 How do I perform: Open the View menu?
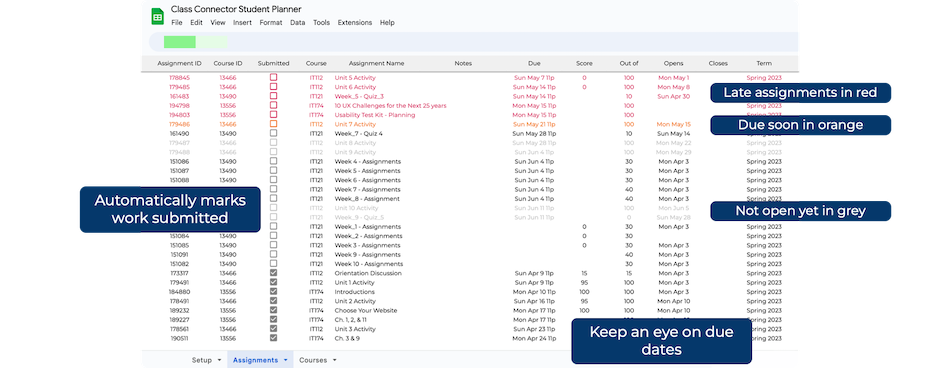[x=218, y=23]
